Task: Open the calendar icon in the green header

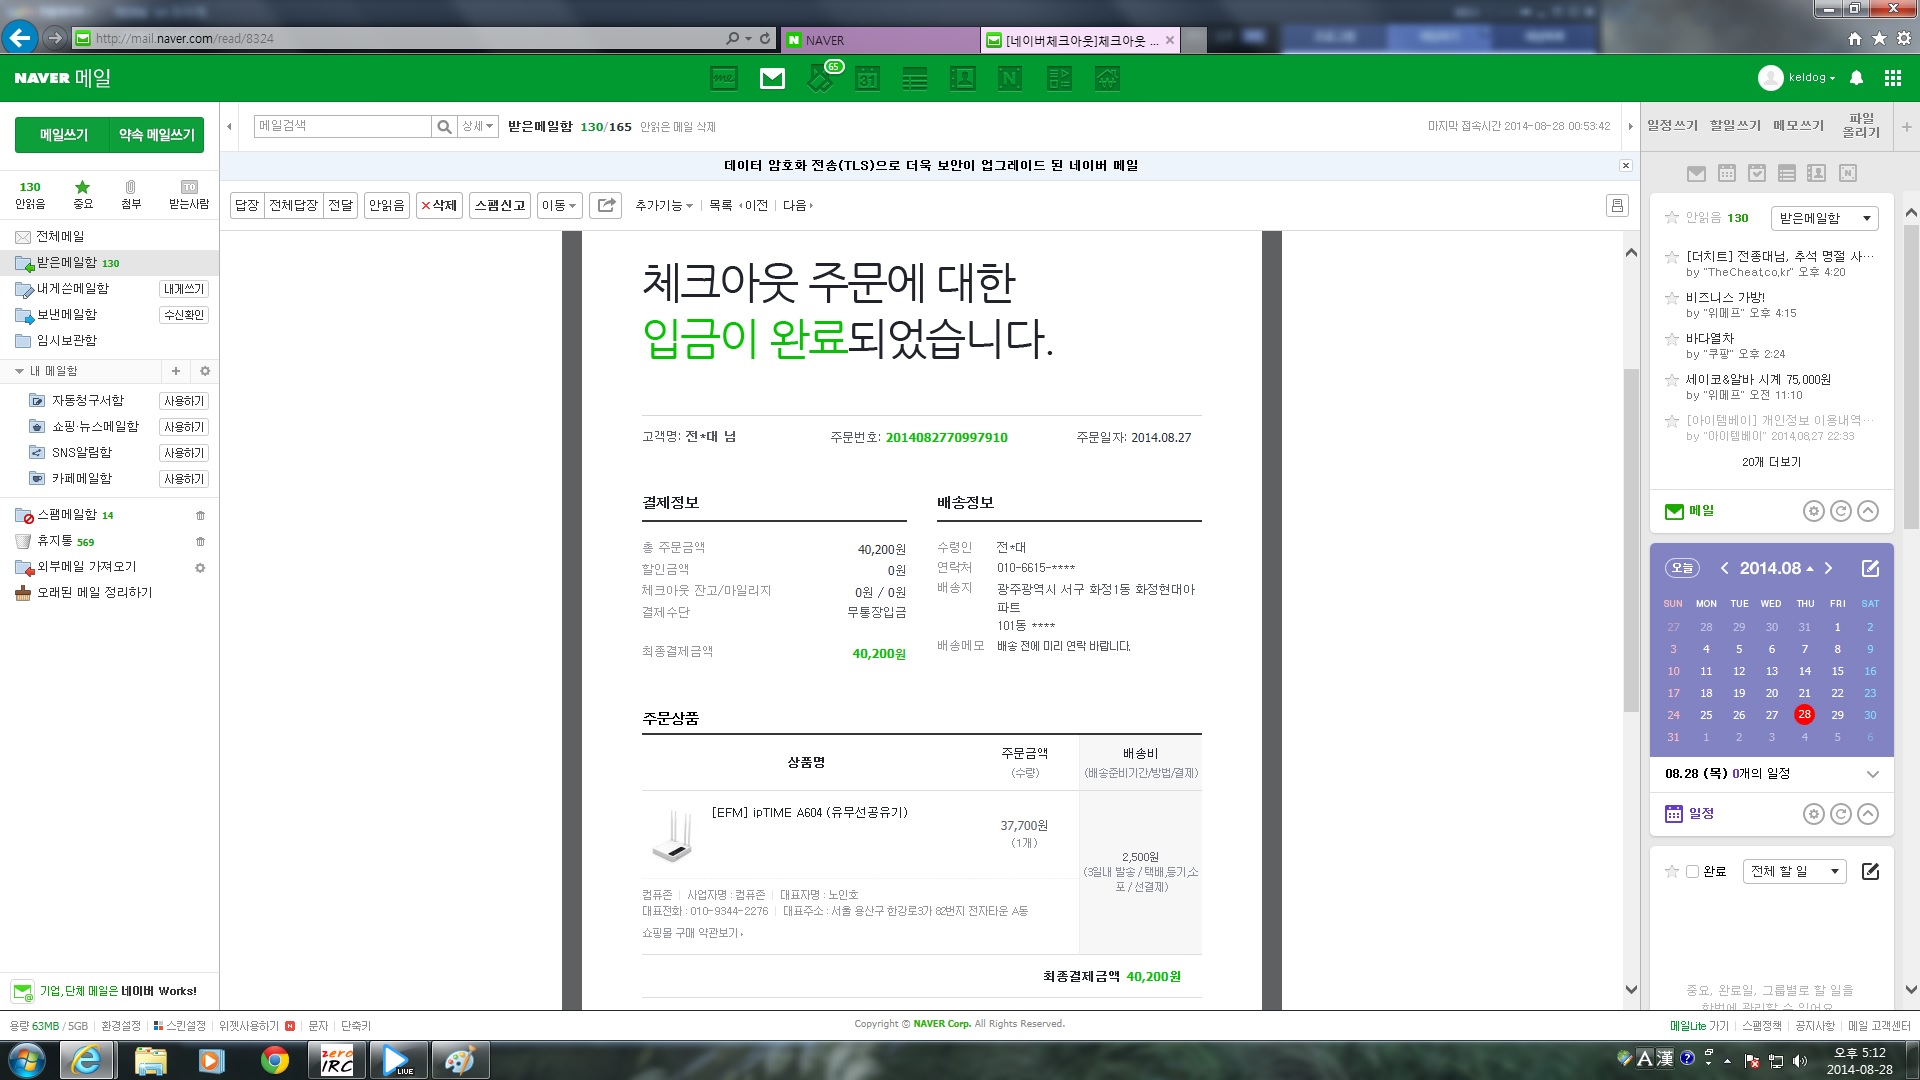Action: pos(867,78)
